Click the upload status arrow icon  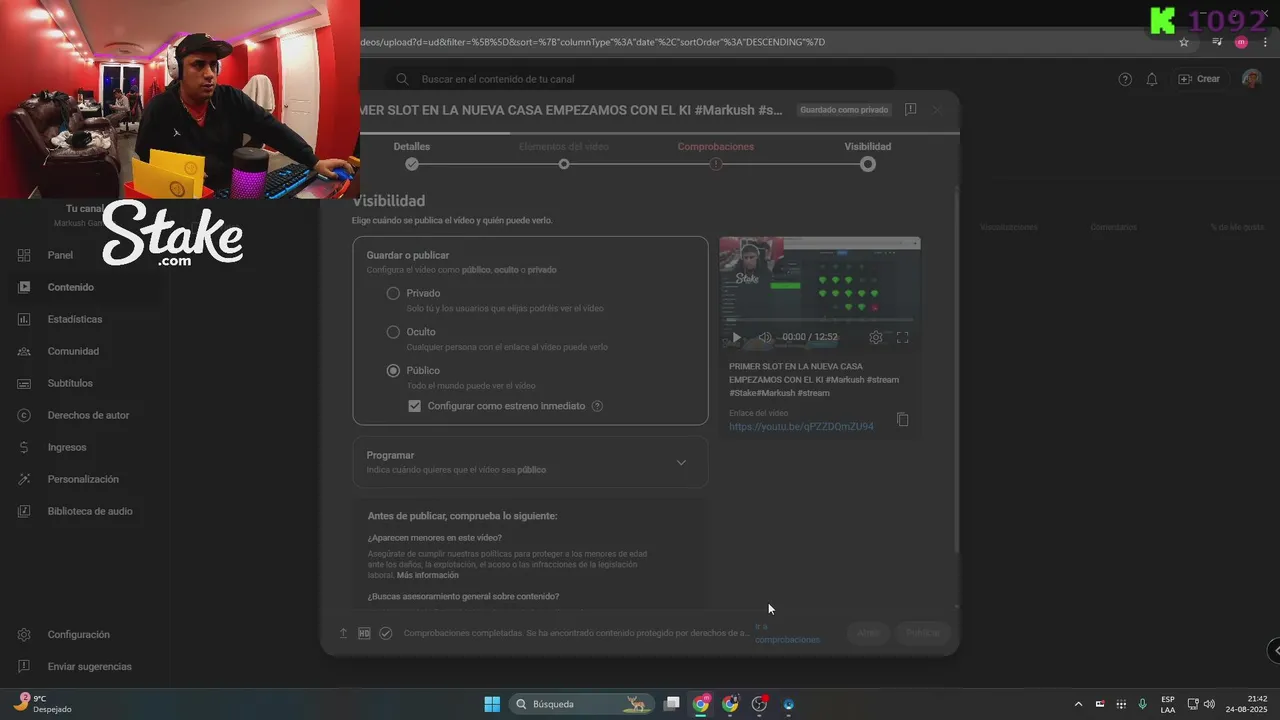[x=343, y=633]
